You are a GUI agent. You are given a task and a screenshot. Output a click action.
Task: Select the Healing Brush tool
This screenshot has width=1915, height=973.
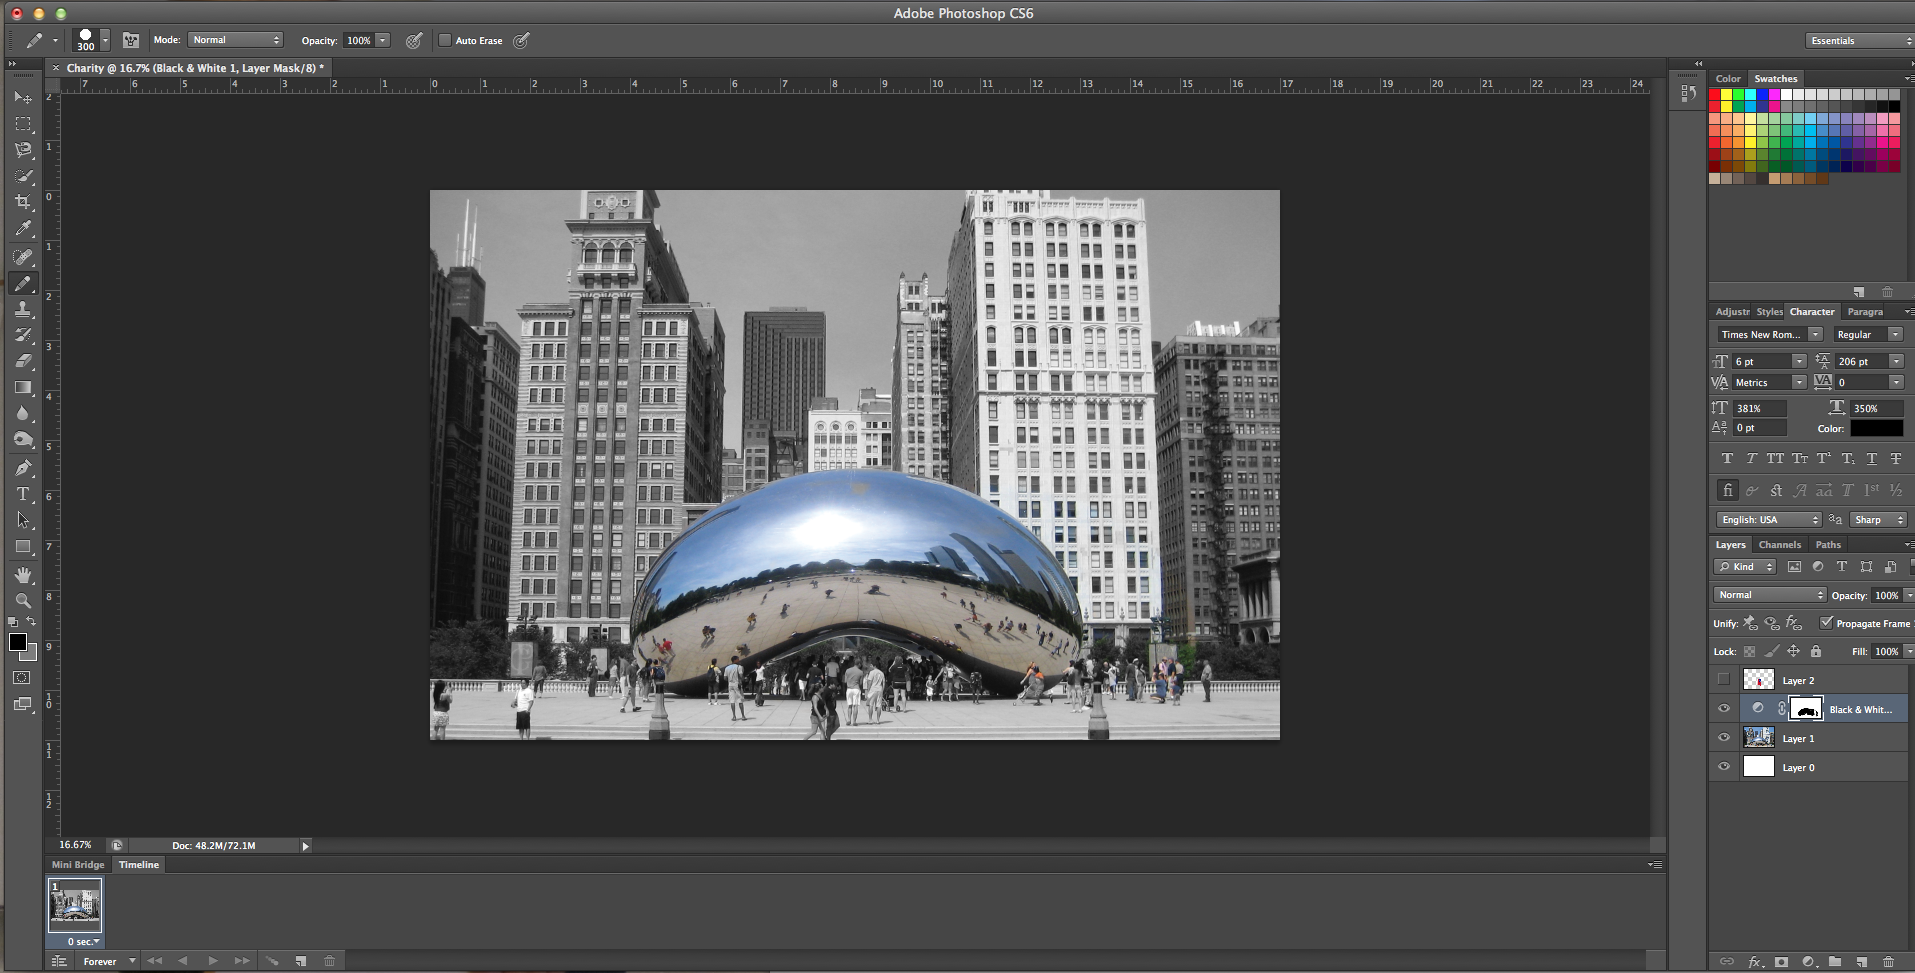tap(23, 257)
